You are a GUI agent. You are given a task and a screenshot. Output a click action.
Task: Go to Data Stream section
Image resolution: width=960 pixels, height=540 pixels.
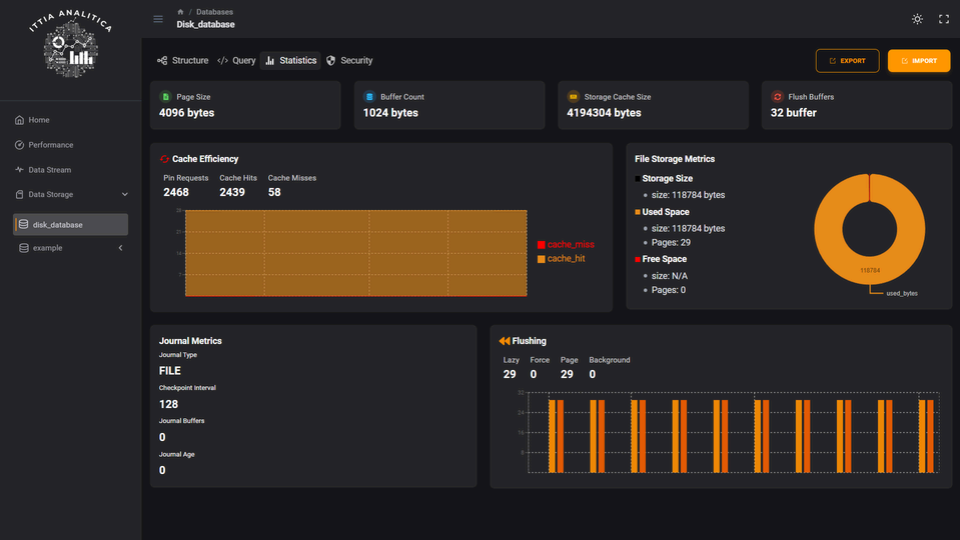(x=49, y=170)
